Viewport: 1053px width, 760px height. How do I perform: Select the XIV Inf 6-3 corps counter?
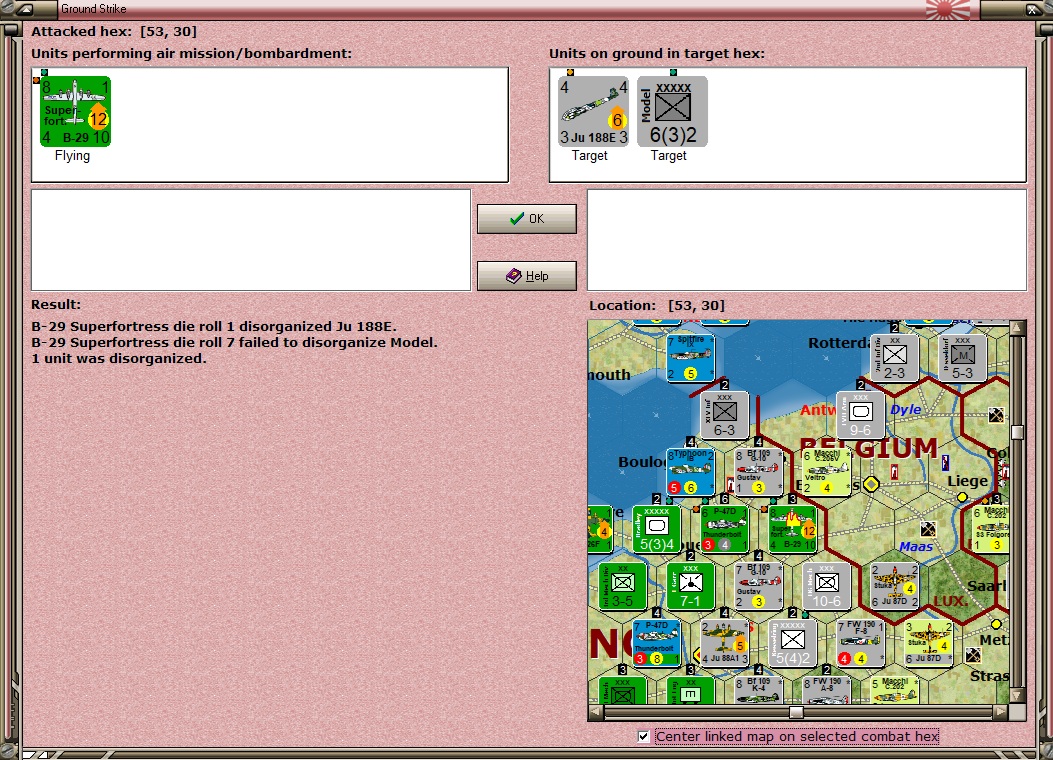[x=725, y=415]
